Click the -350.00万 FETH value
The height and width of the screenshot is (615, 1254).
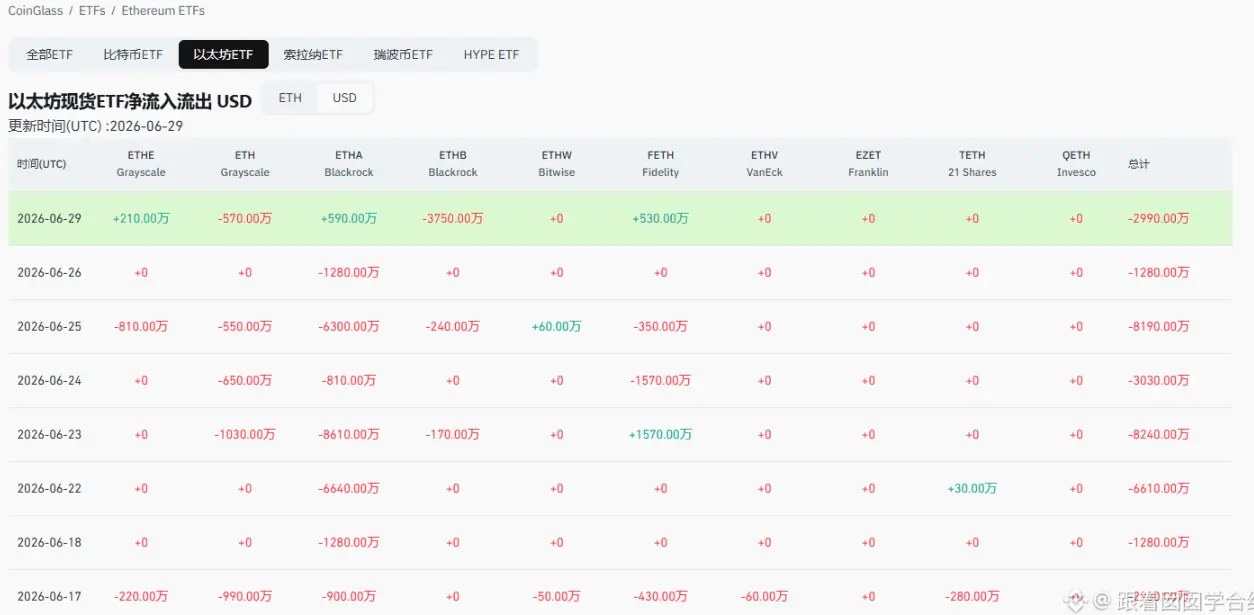tap(661, 326)
